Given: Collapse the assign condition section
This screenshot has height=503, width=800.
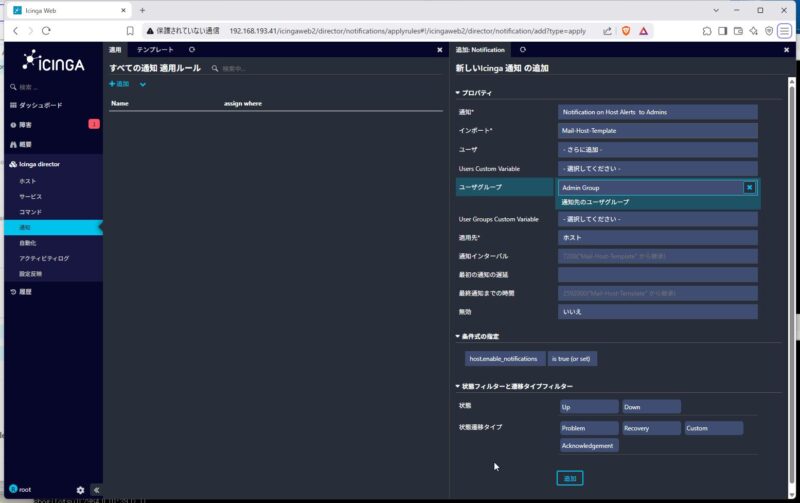Looking at the screenshot, I should pos(478,336).
